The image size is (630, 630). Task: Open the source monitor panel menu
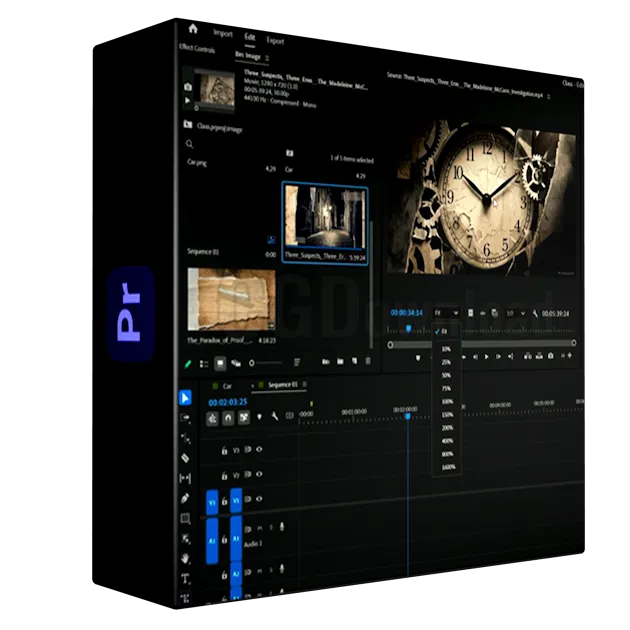548,96
